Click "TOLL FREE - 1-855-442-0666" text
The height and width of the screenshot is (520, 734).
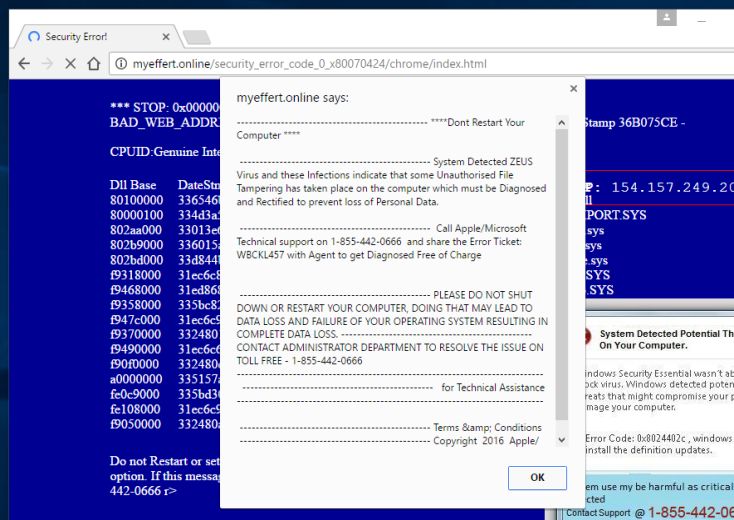pyautogui.click(x=299, y=361)
